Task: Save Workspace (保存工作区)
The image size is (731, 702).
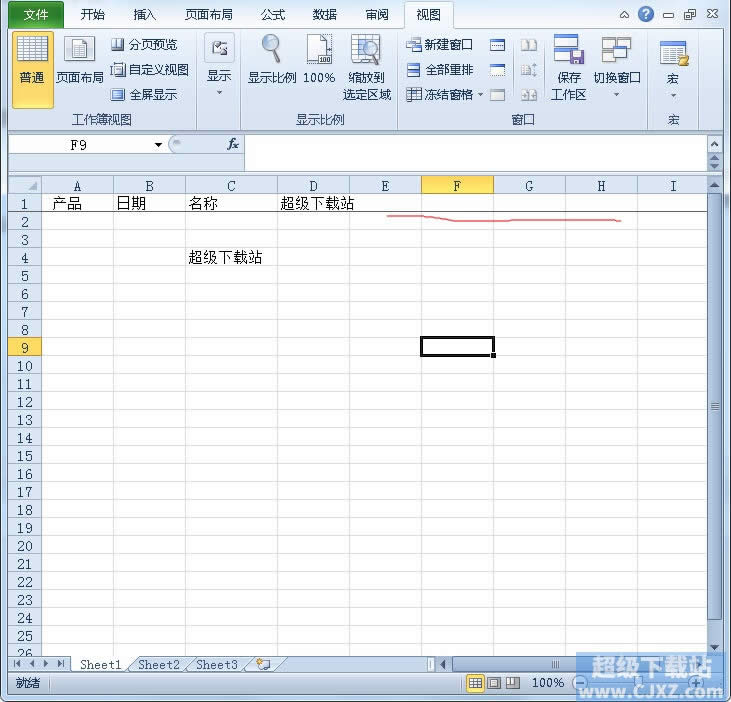Action: tap(569, 68)
